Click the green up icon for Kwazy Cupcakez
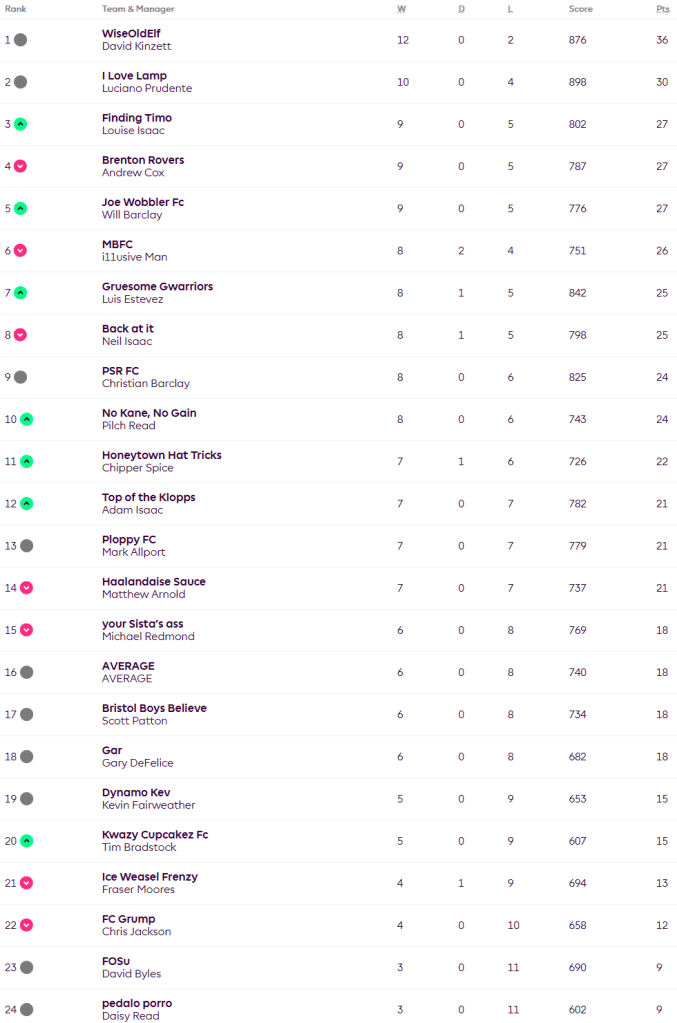Screen dimensions: 677x1023 (27, 841)
